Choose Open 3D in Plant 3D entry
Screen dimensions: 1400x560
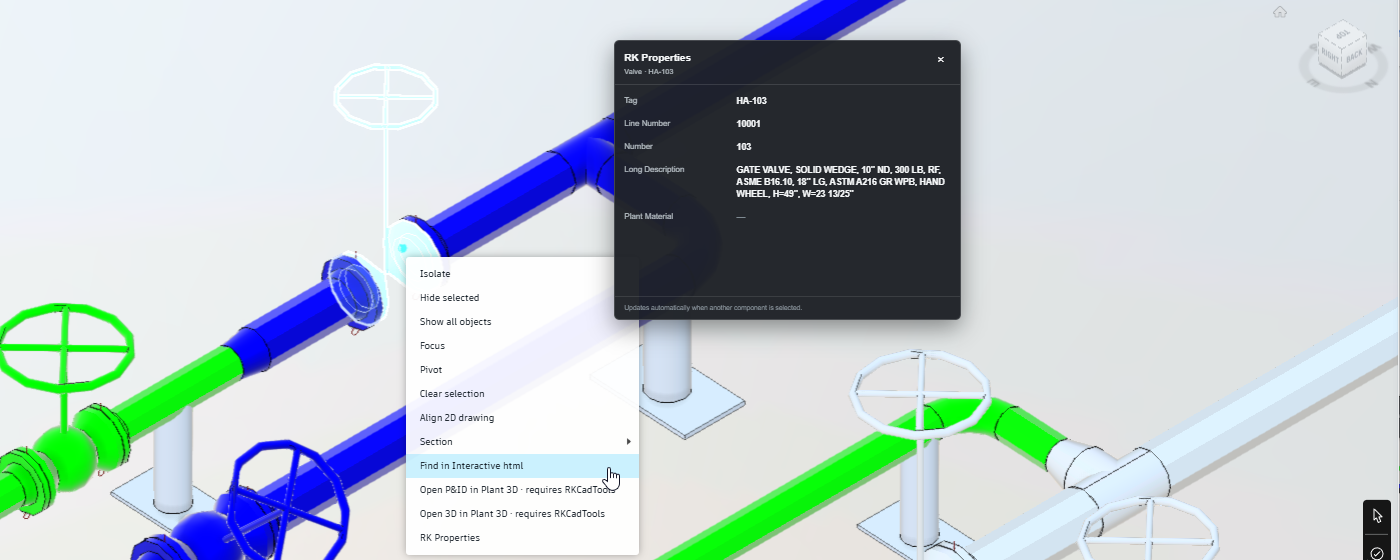522,514
